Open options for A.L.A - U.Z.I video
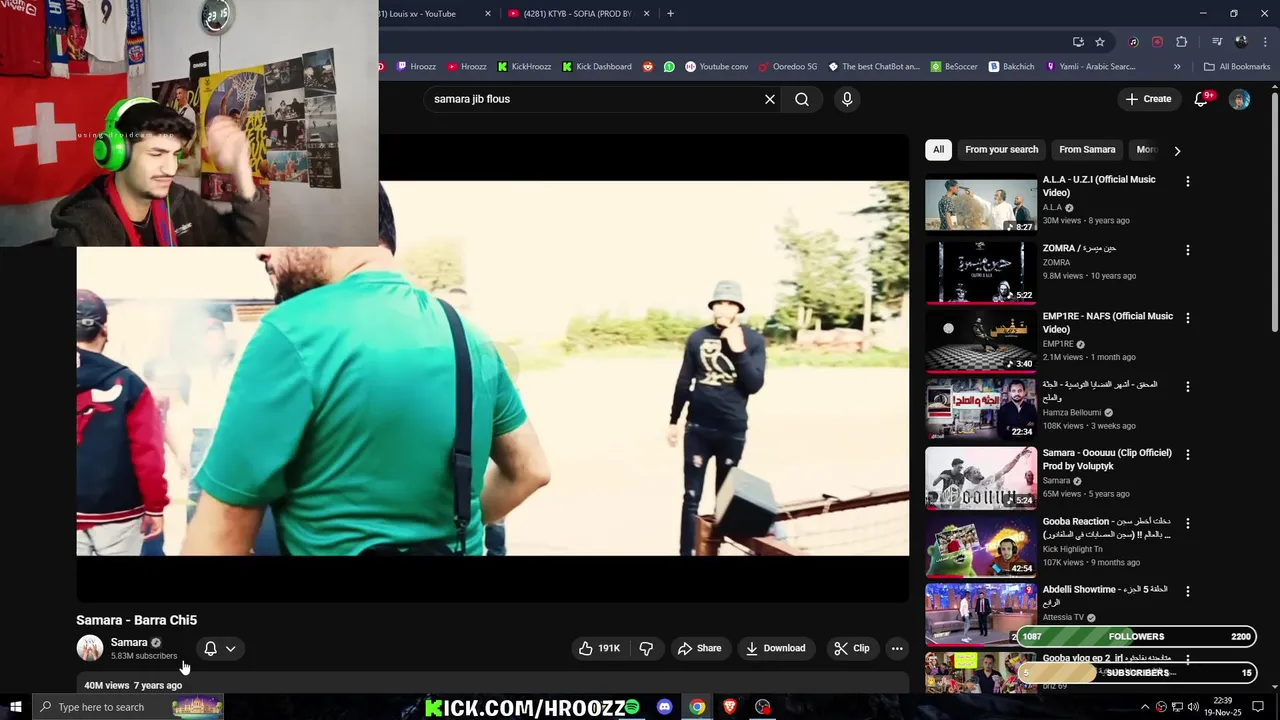The image size is (1280, 720). (1187, 182)
